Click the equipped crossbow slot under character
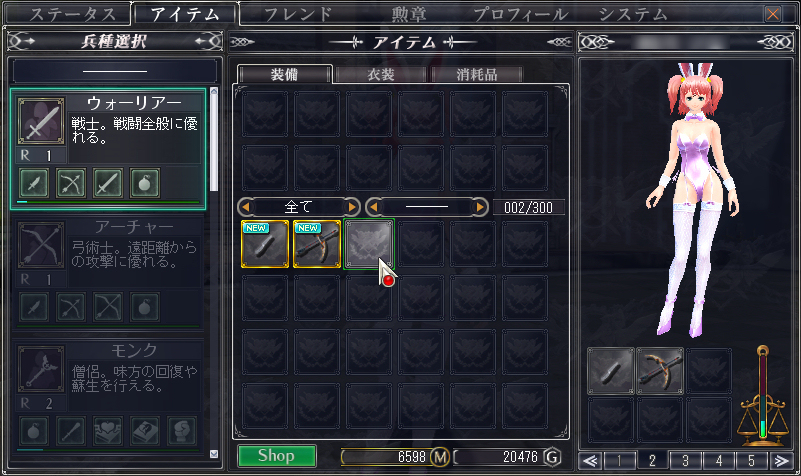The height and width of the screenshot is (476, 801). click(660, 371)
